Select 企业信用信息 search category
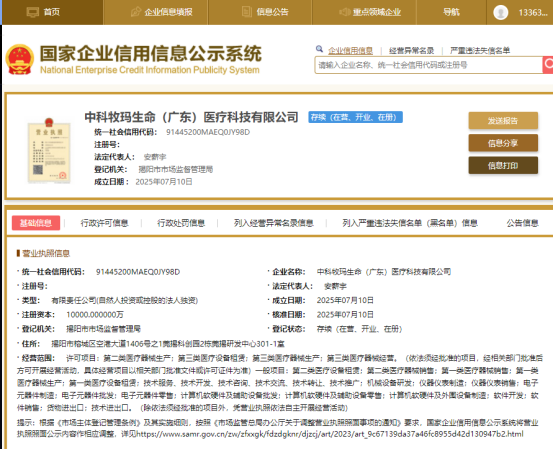The image size is (558, 455). [350, 51]
